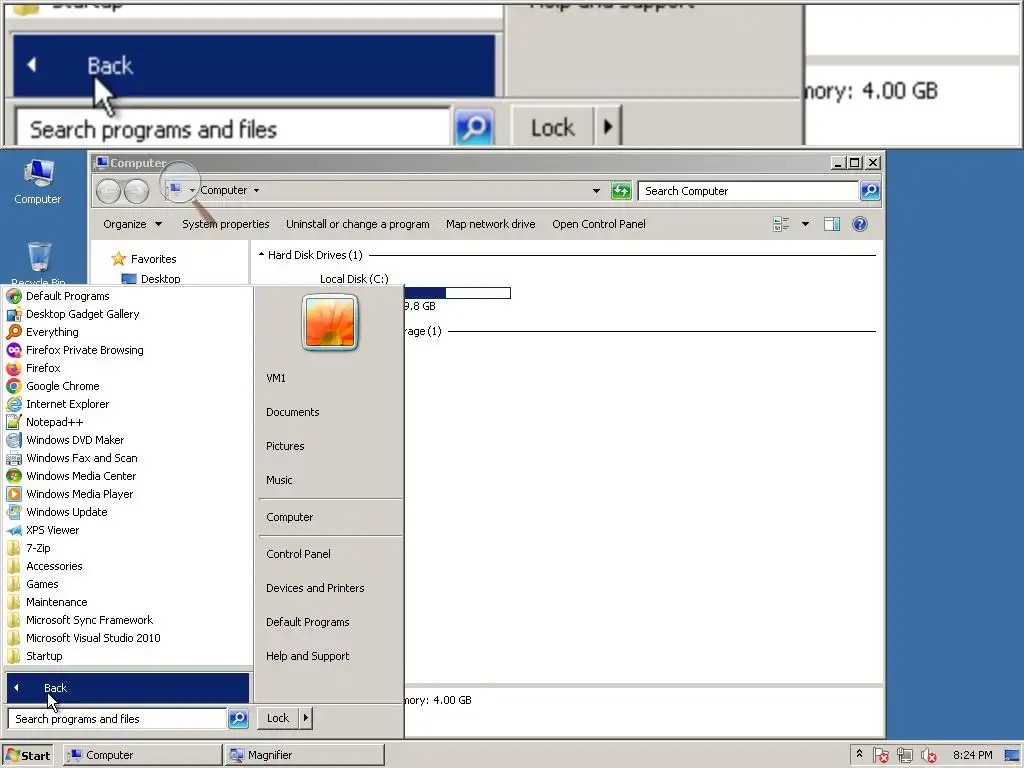The image size is (1024, 768).
Task: Expand Microsoft Visual Studio 2010 folder
Action: [x=128, y=638]
